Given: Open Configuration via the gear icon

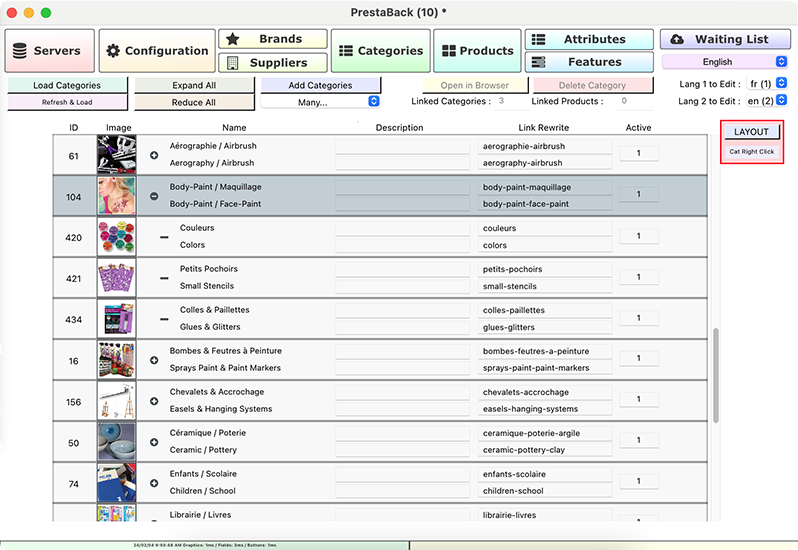Looking at the screenshot, I should 113,51.
